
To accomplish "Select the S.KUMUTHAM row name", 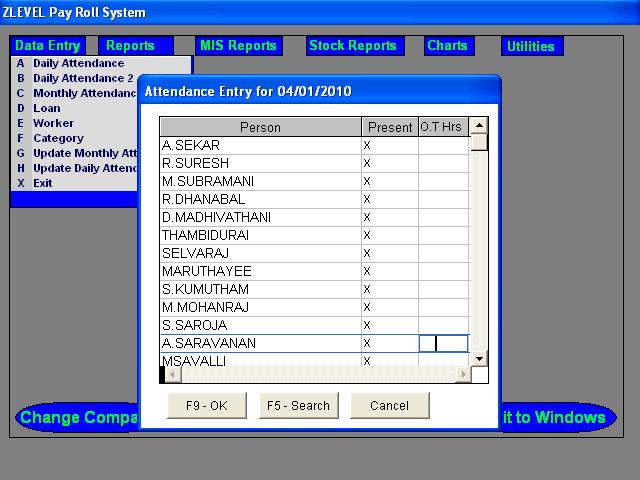I will (x=205, y=289).
